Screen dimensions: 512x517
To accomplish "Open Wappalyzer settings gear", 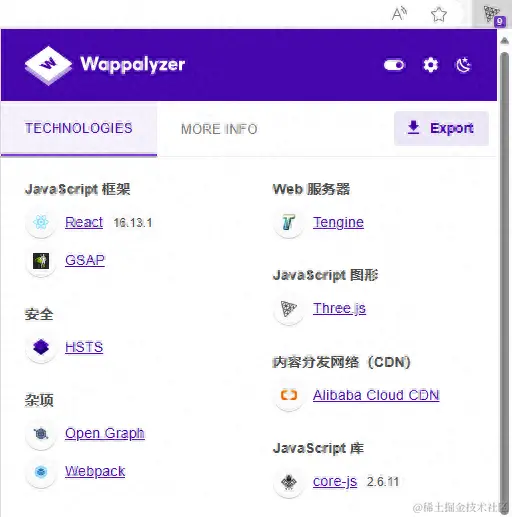I will tap(430, 65).
